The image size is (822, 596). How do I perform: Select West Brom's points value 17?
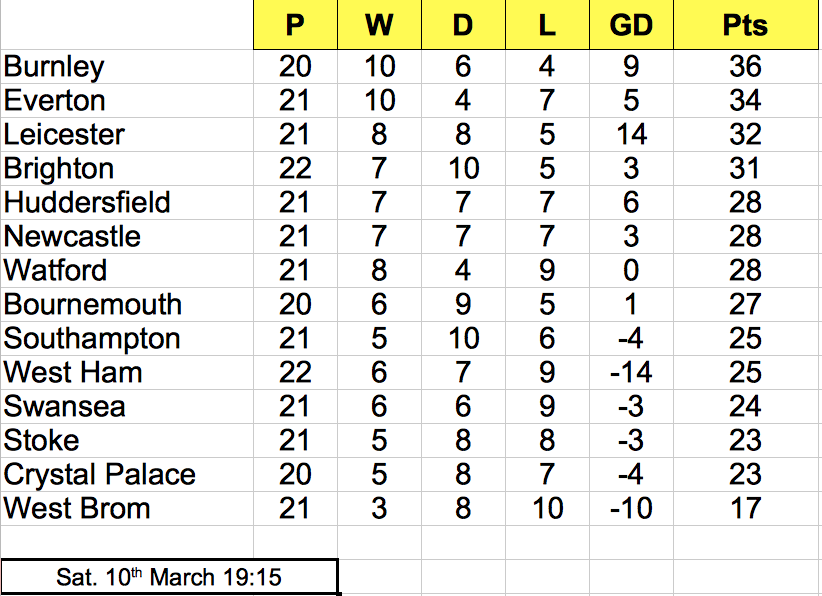[x=745, y=508]
